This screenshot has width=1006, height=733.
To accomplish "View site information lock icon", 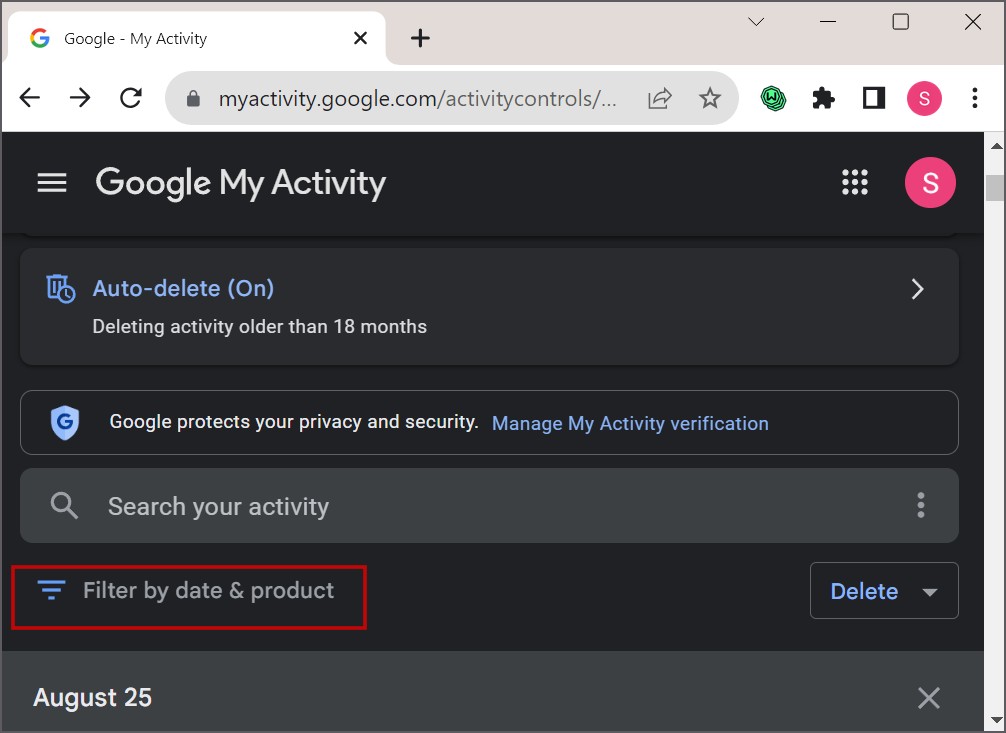I will pos(193,99).
